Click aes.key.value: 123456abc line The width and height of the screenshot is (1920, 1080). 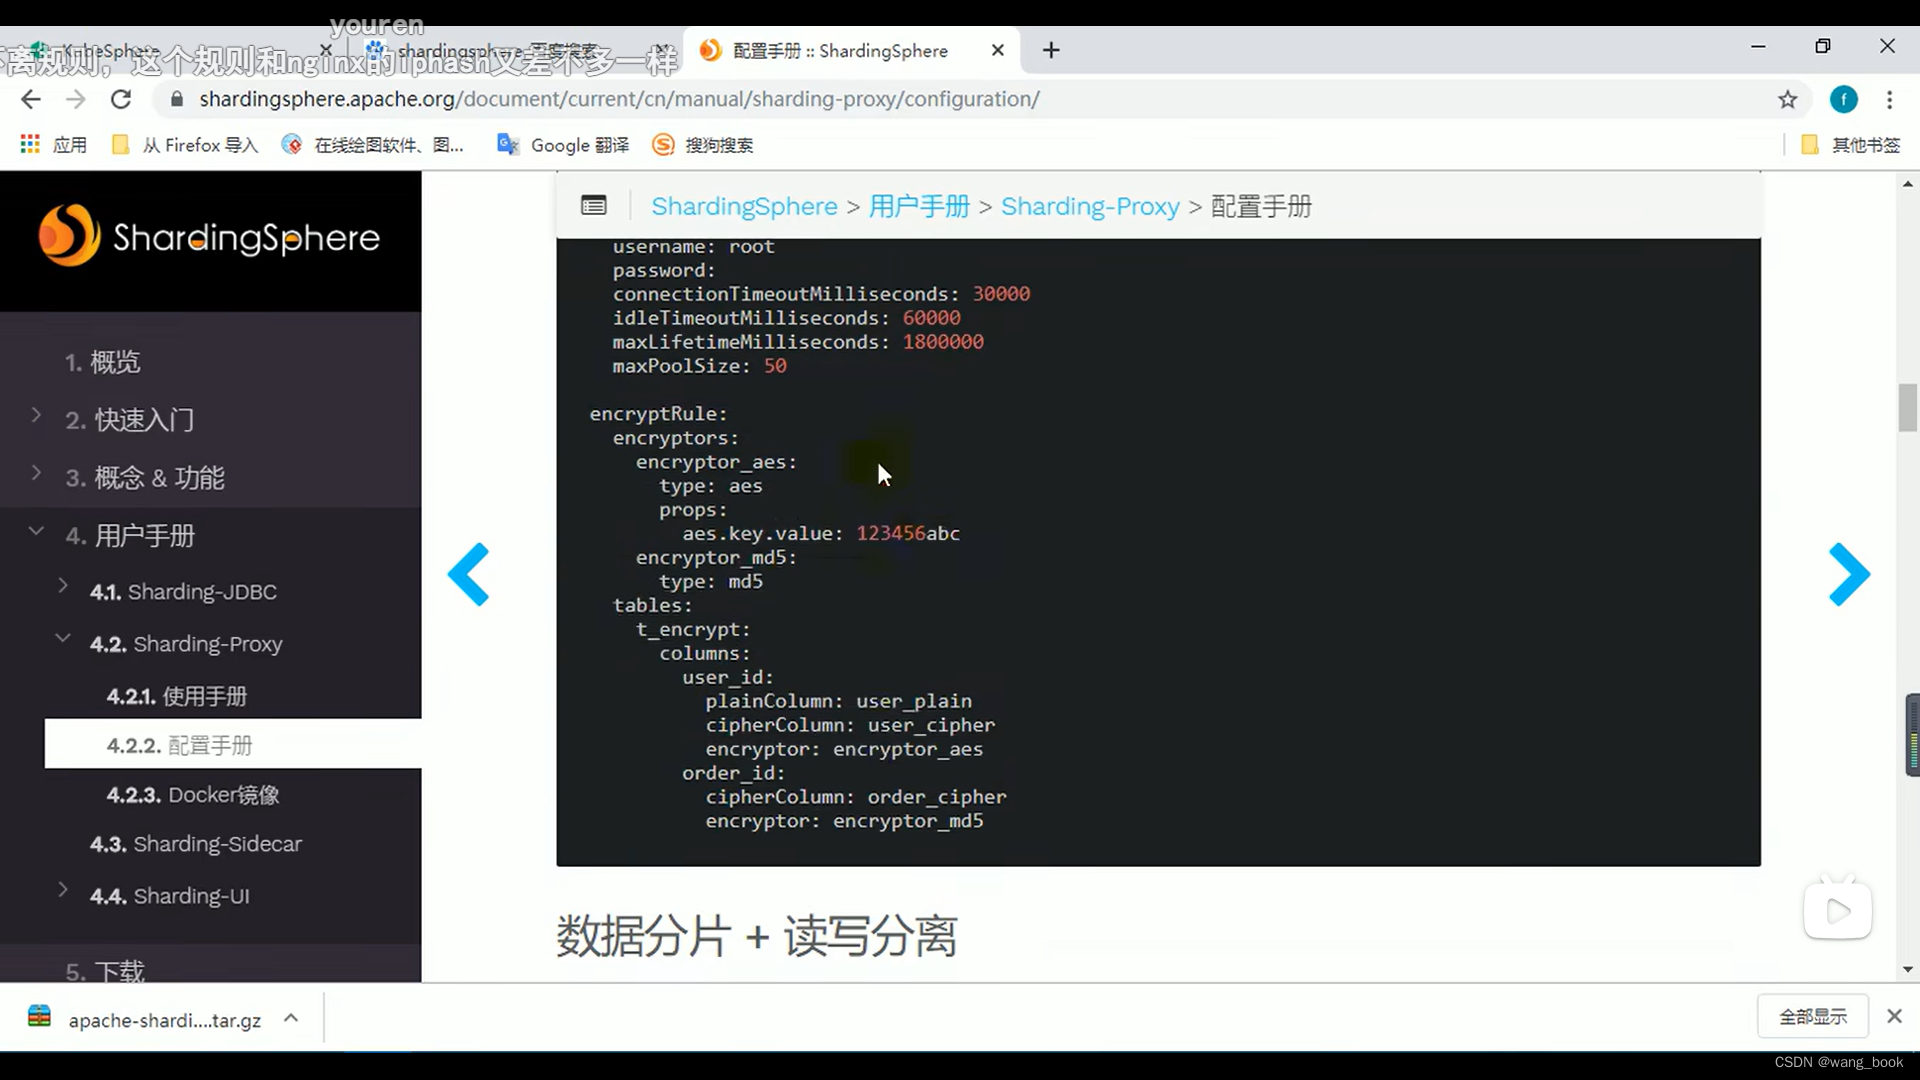821,534
